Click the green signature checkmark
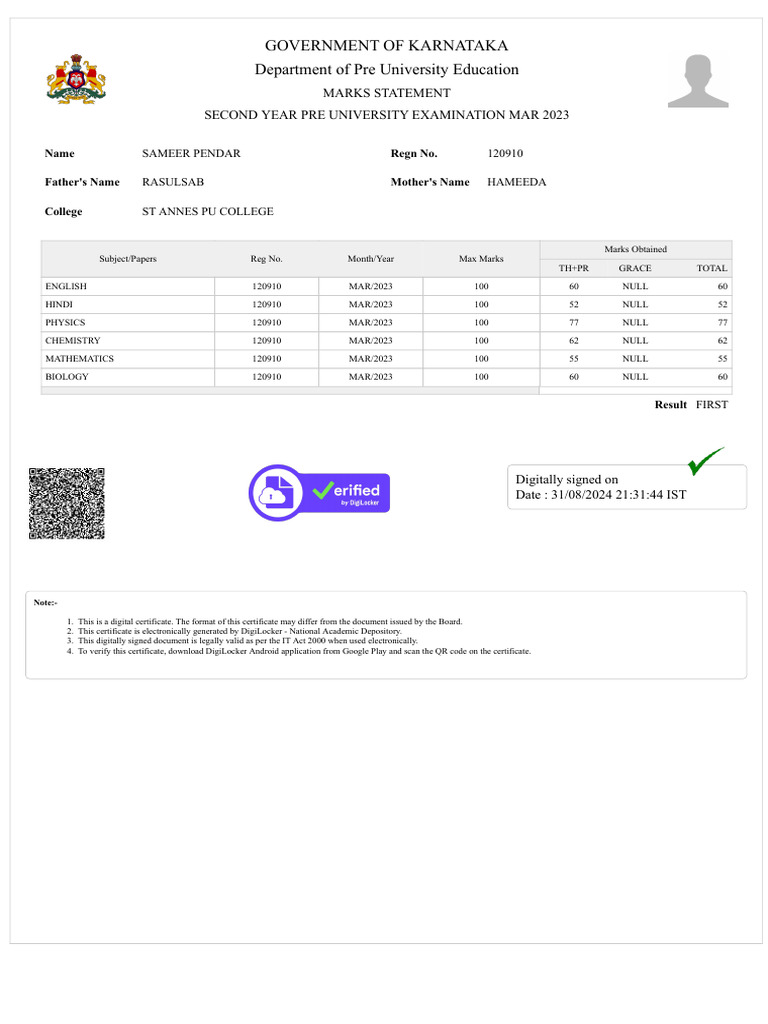 point(705,460)
